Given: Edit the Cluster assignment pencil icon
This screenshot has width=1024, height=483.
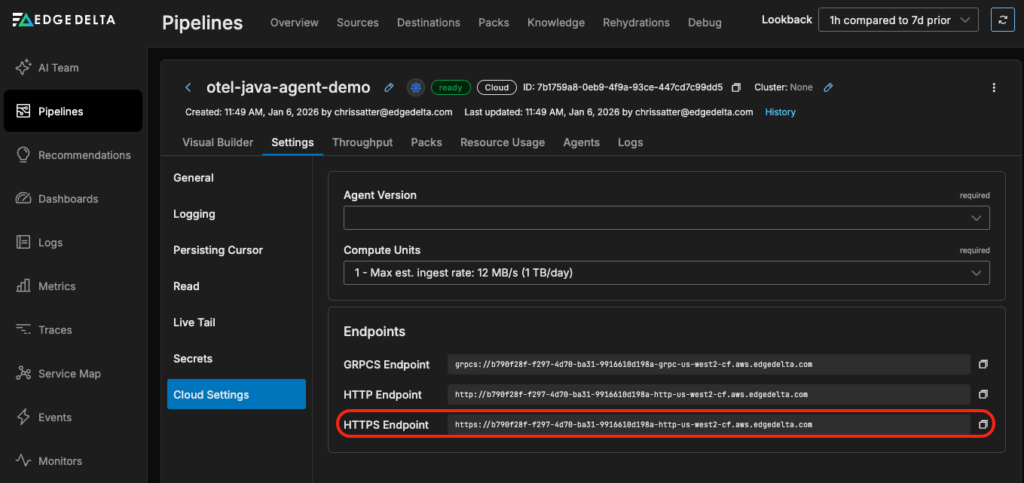Looking at the screenshot, I should point(828,88).
